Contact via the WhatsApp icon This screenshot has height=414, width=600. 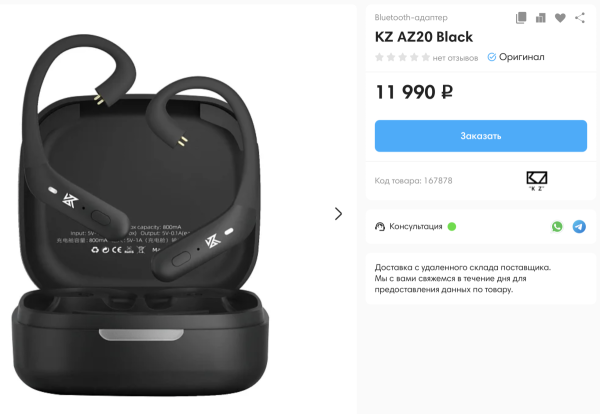click(x=557, y=227)
